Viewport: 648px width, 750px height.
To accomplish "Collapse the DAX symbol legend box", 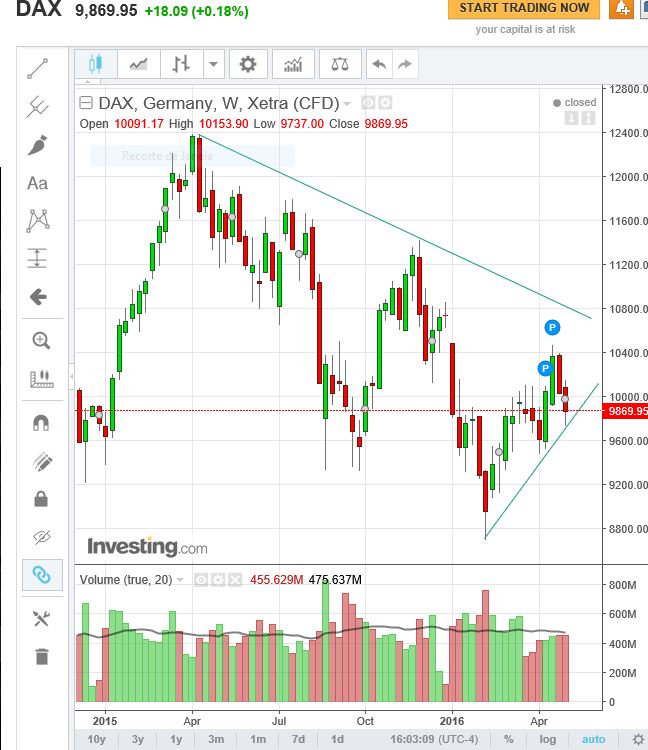I will 86,103.
